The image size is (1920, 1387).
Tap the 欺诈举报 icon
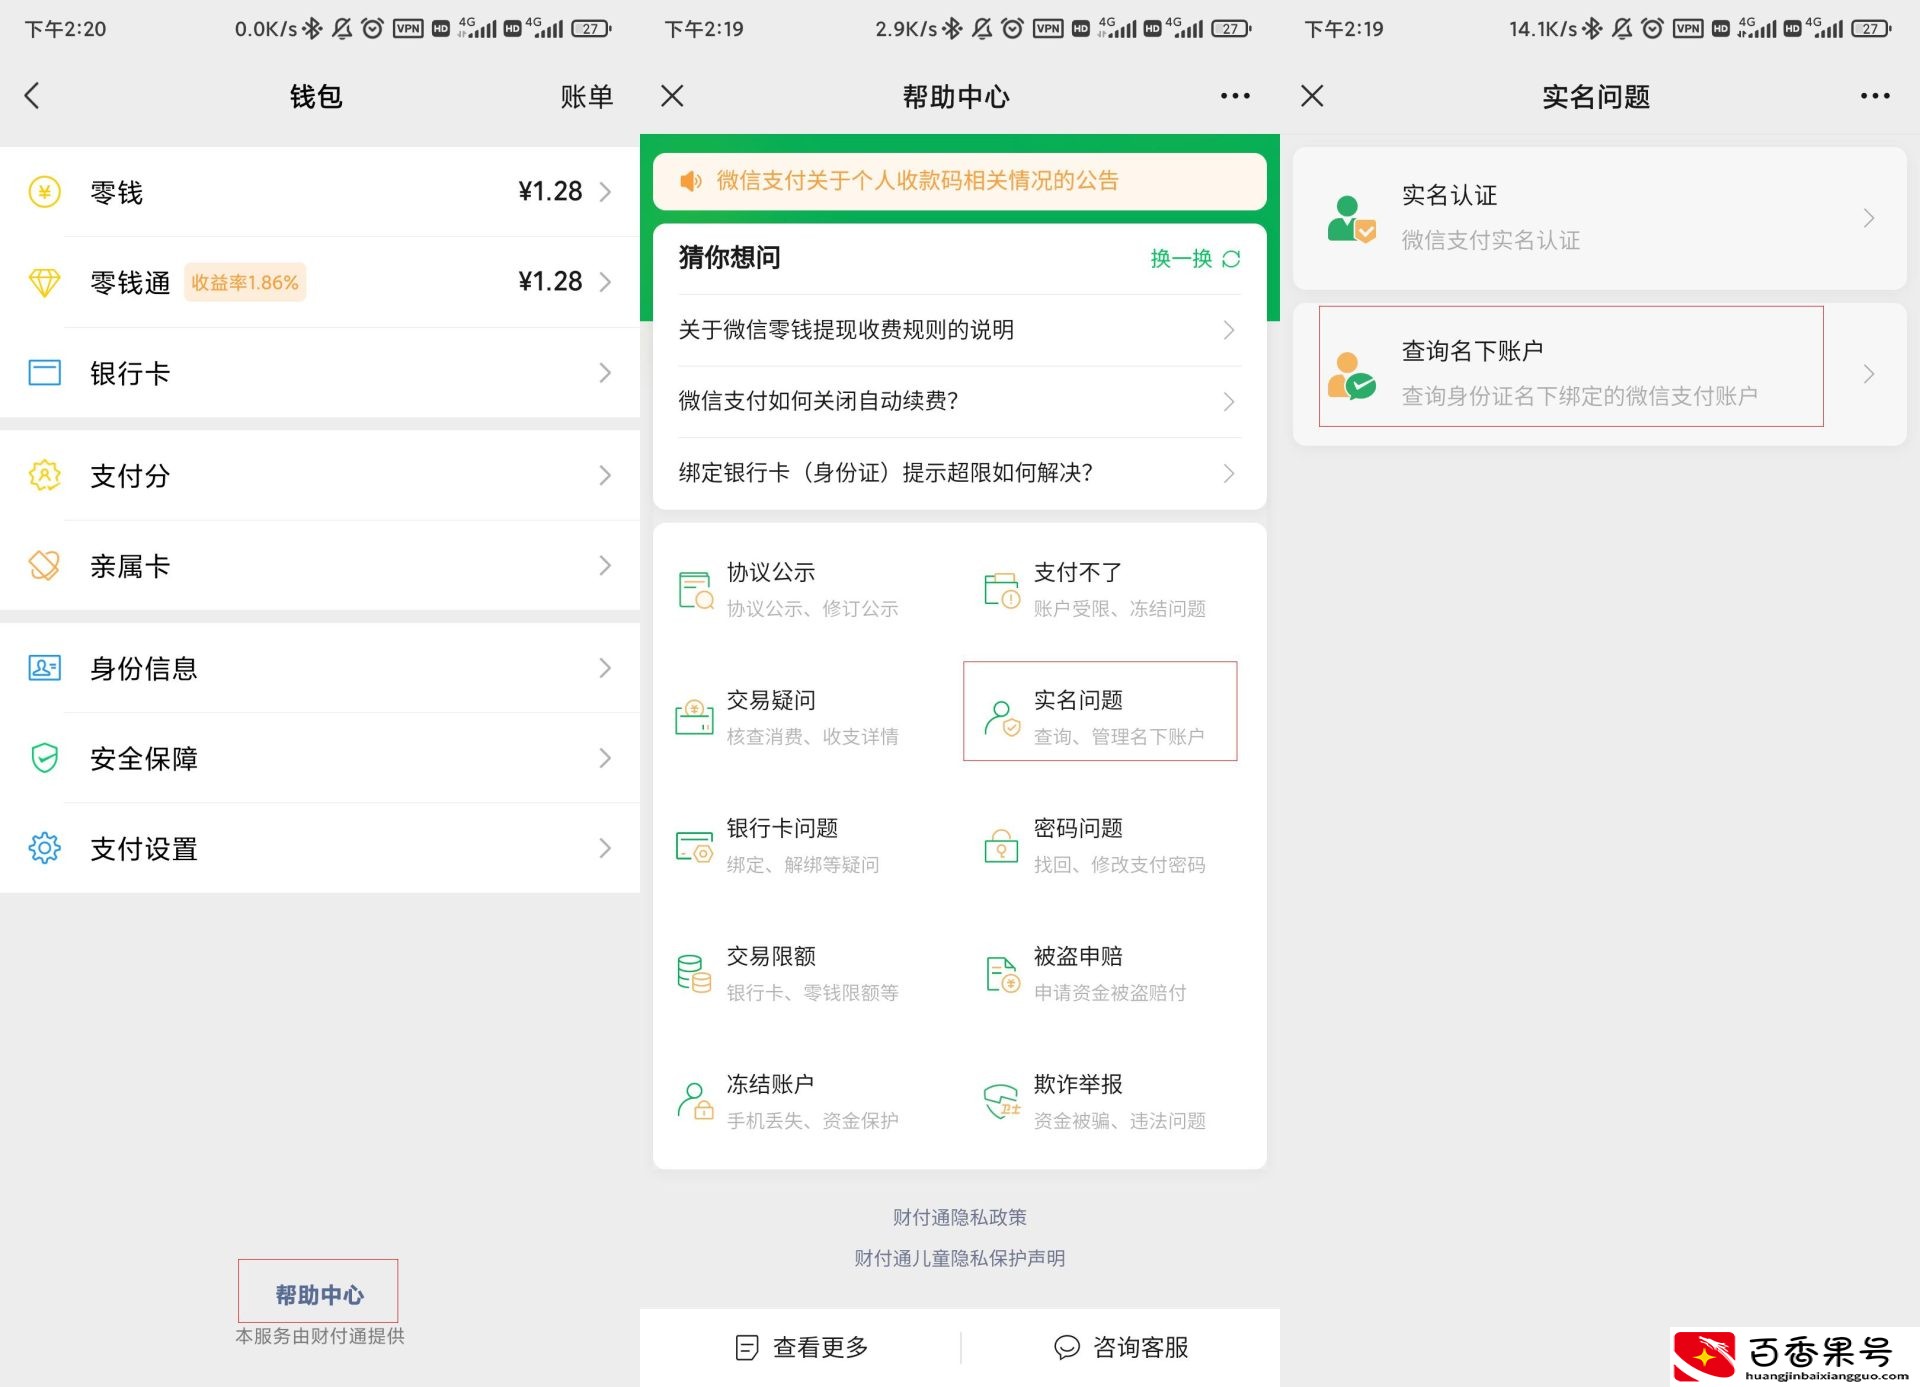[1002, 1101]
